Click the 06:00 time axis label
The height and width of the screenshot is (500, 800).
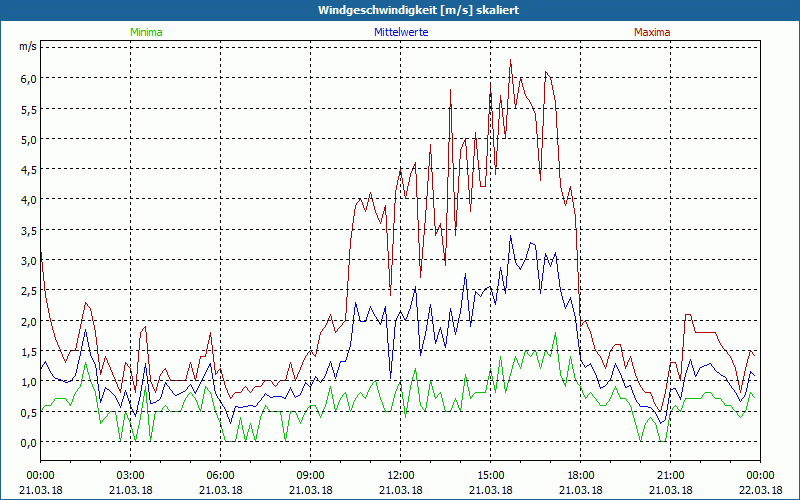click(x=220, y=476)
